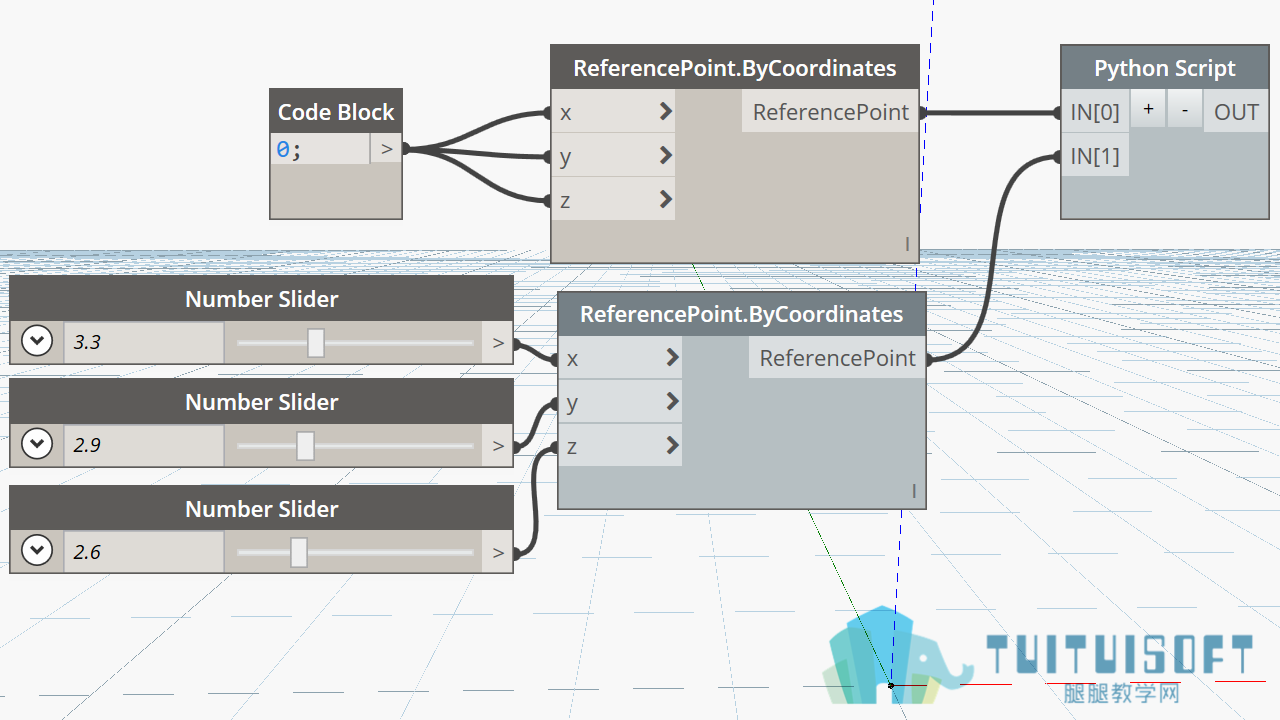Click y input of the slider-fed ReferencePoint node
Screen dimensions: 1280x720
click(620, 402)
